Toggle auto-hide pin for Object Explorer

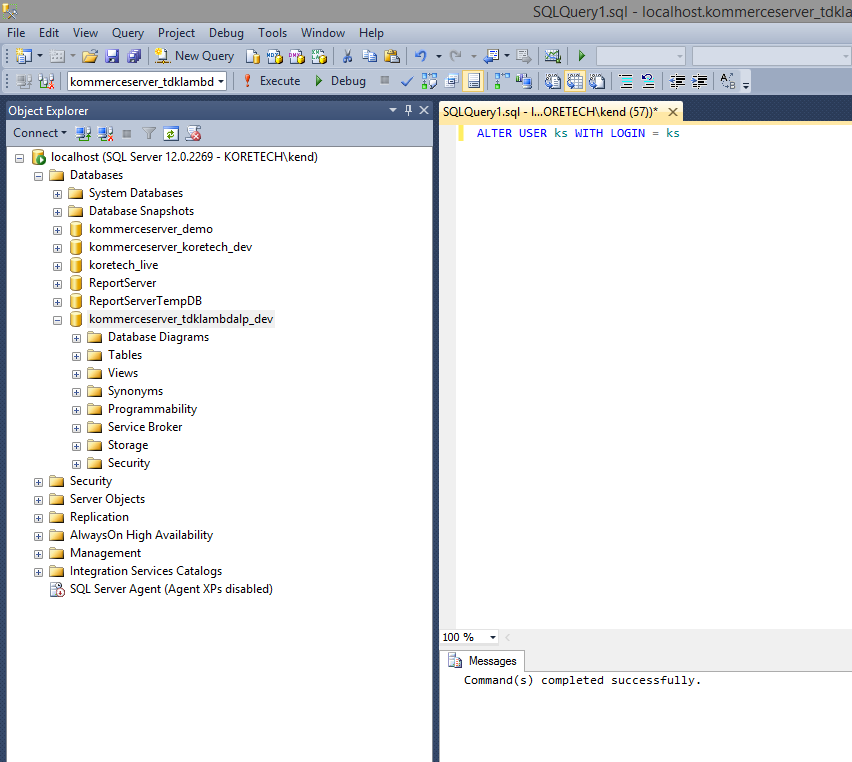point(409,110)
